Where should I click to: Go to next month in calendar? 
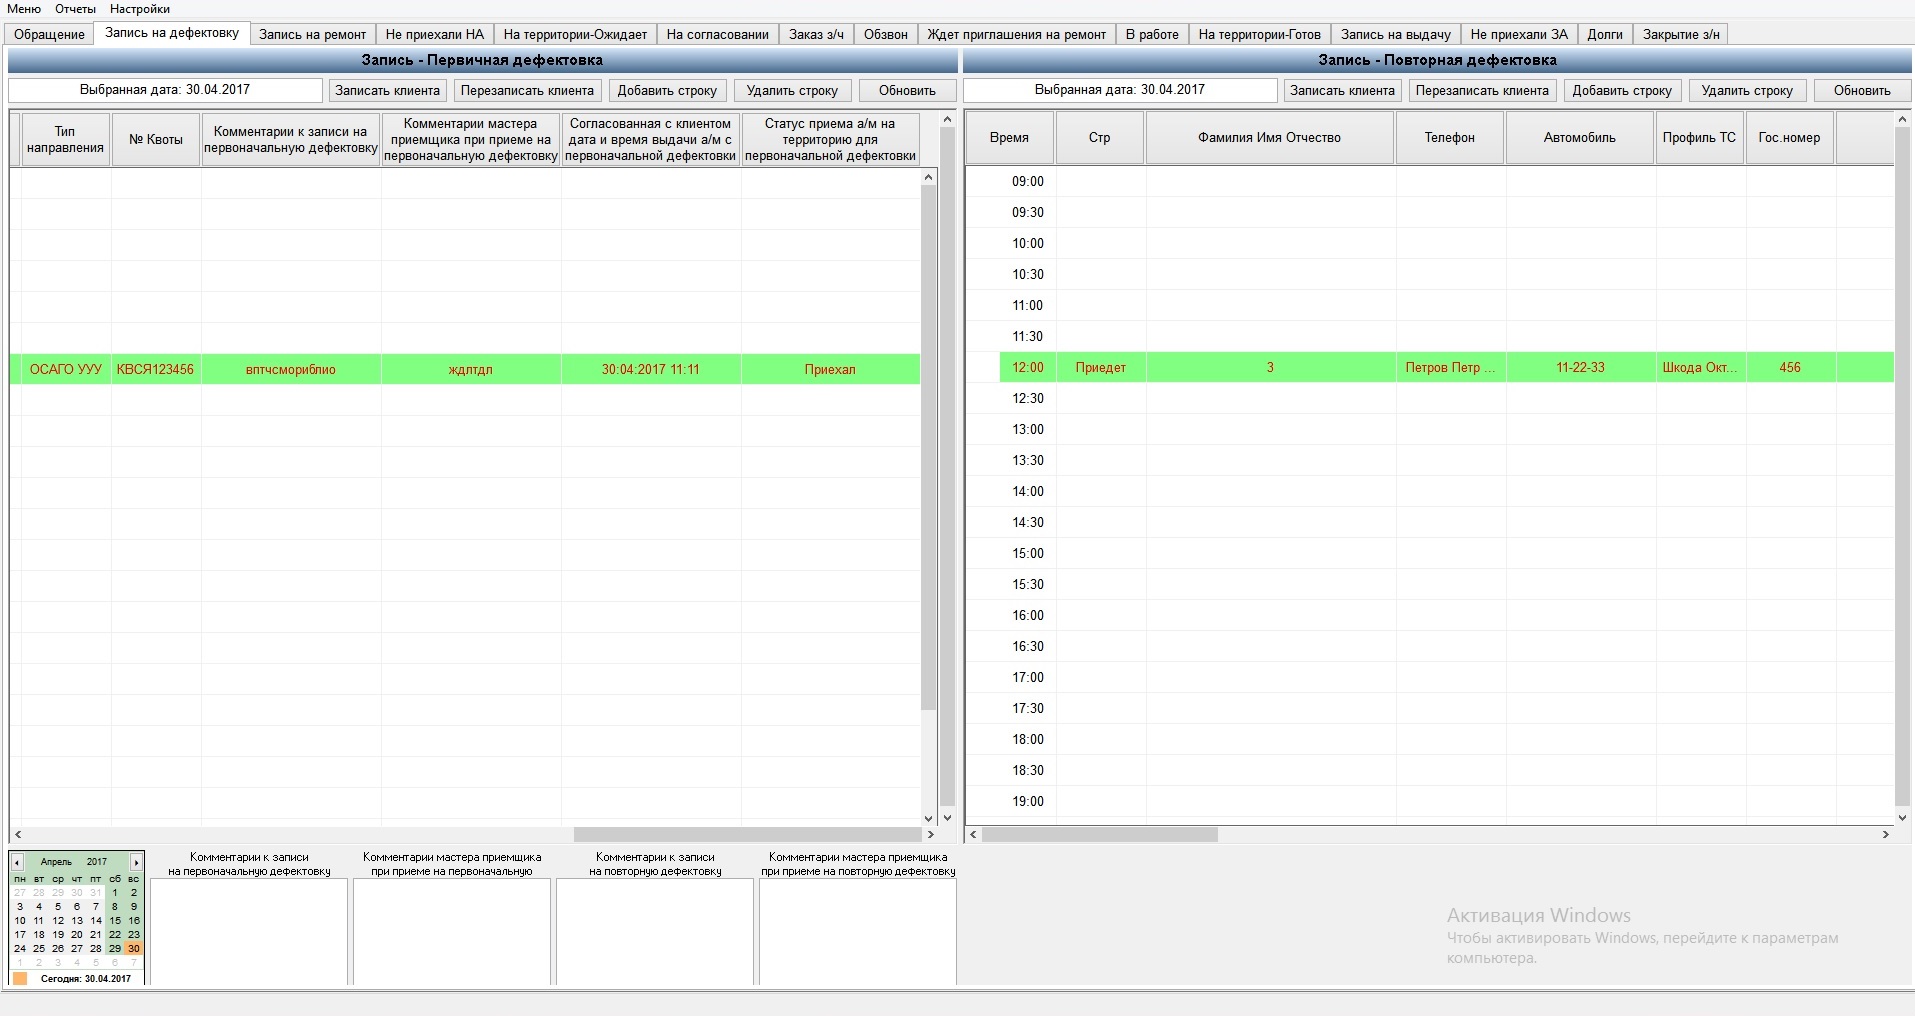[x=137, y=862]
